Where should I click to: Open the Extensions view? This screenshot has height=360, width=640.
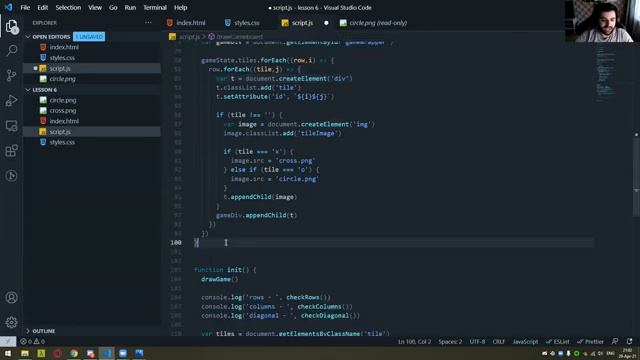point(11,151)
